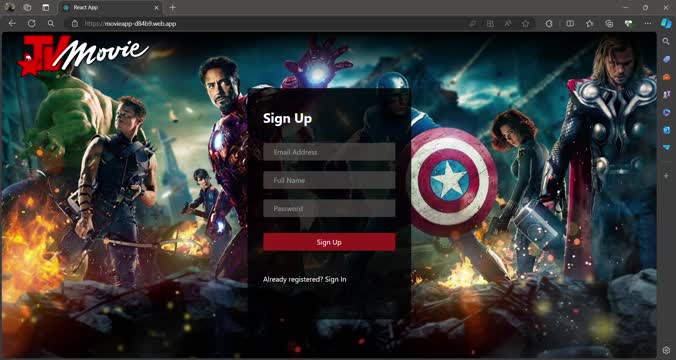Click the "Already registered?" text
The height and width of the screenshot is (360, 676).
pyautogui.click(x=293, y=279)
